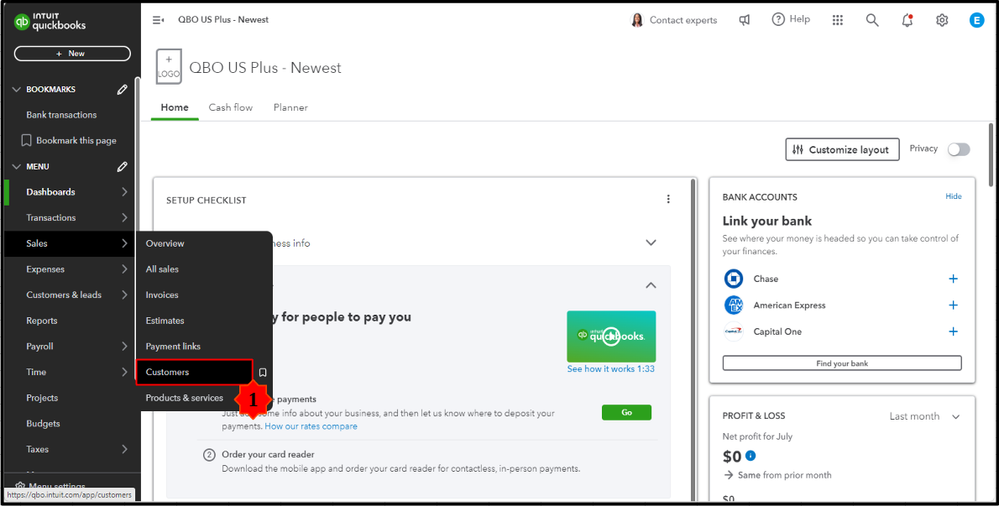This screenshot has height=506, width=999.
Task: Expand the Transactions submenu arrow
Action: (124, 218)
